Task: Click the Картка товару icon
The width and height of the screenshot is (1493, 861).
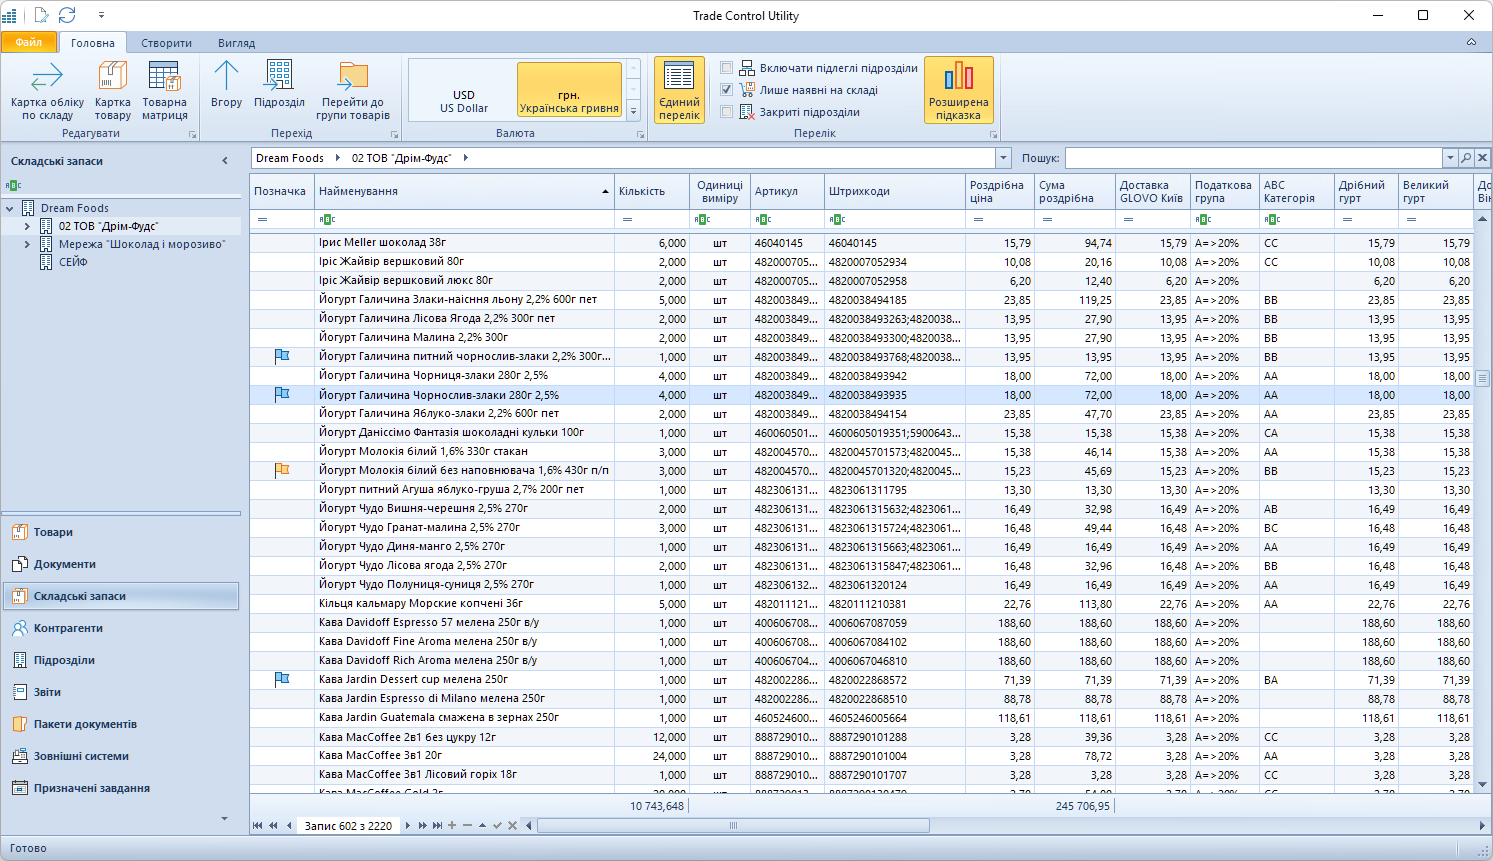Action: [x=112, y=90]
